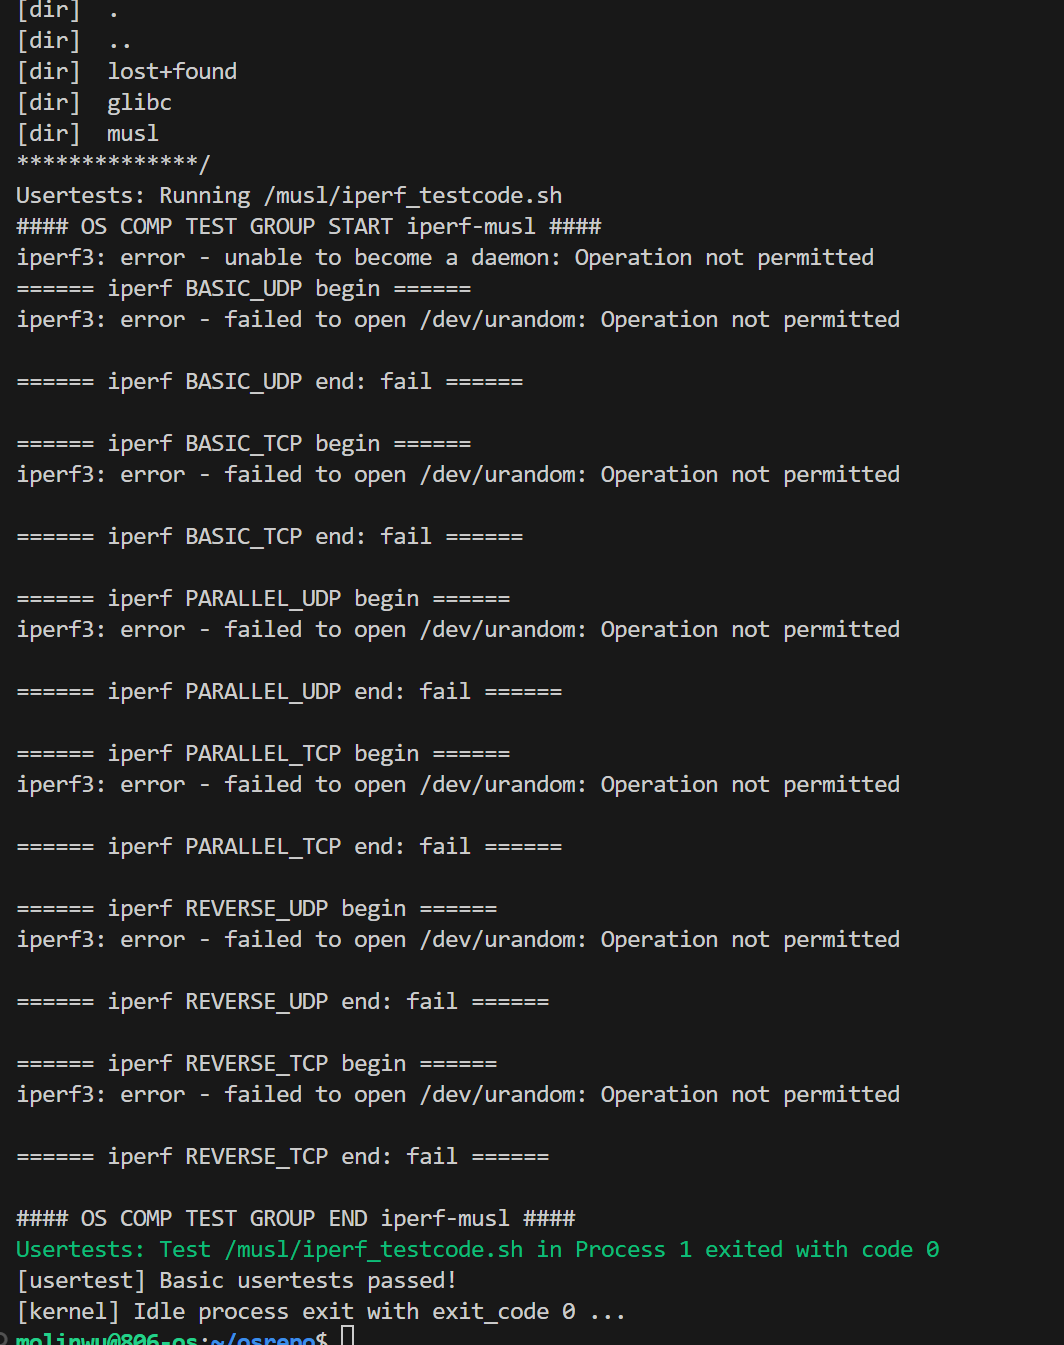Click the lost+found directory entry
Viewport: 1064px width, 1345px height.
coord(172,72)
